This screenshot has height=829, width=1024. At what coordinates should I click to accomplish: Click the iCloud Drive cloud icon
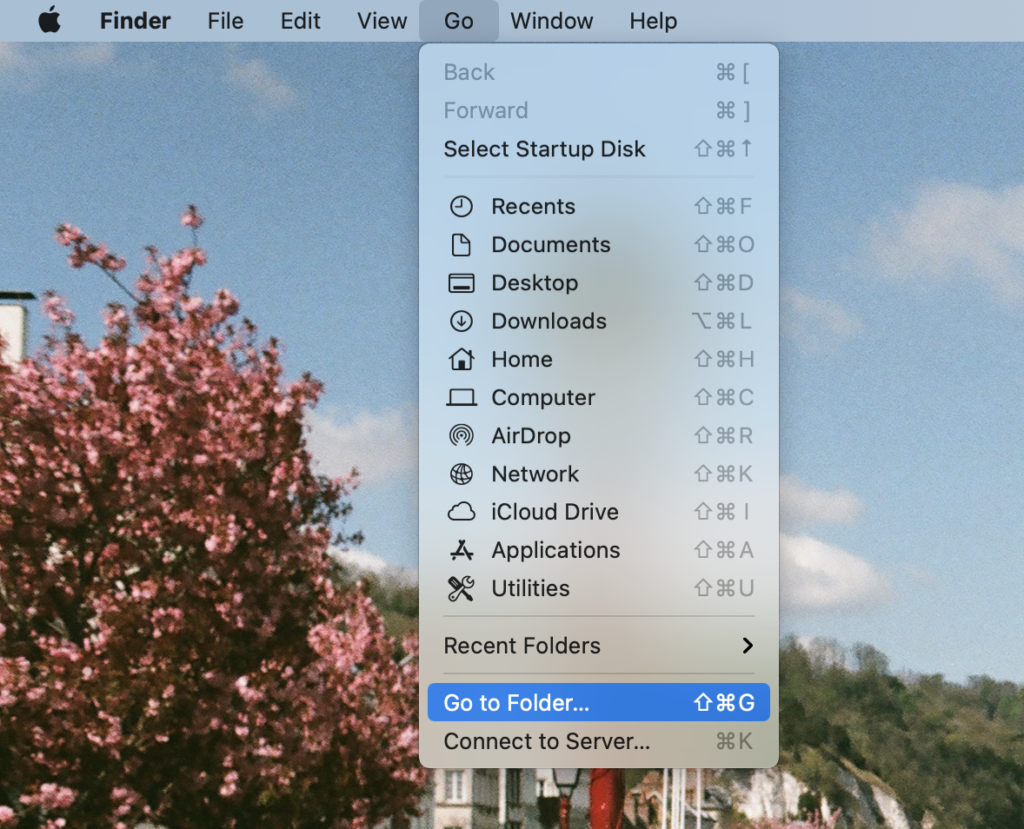461,512
